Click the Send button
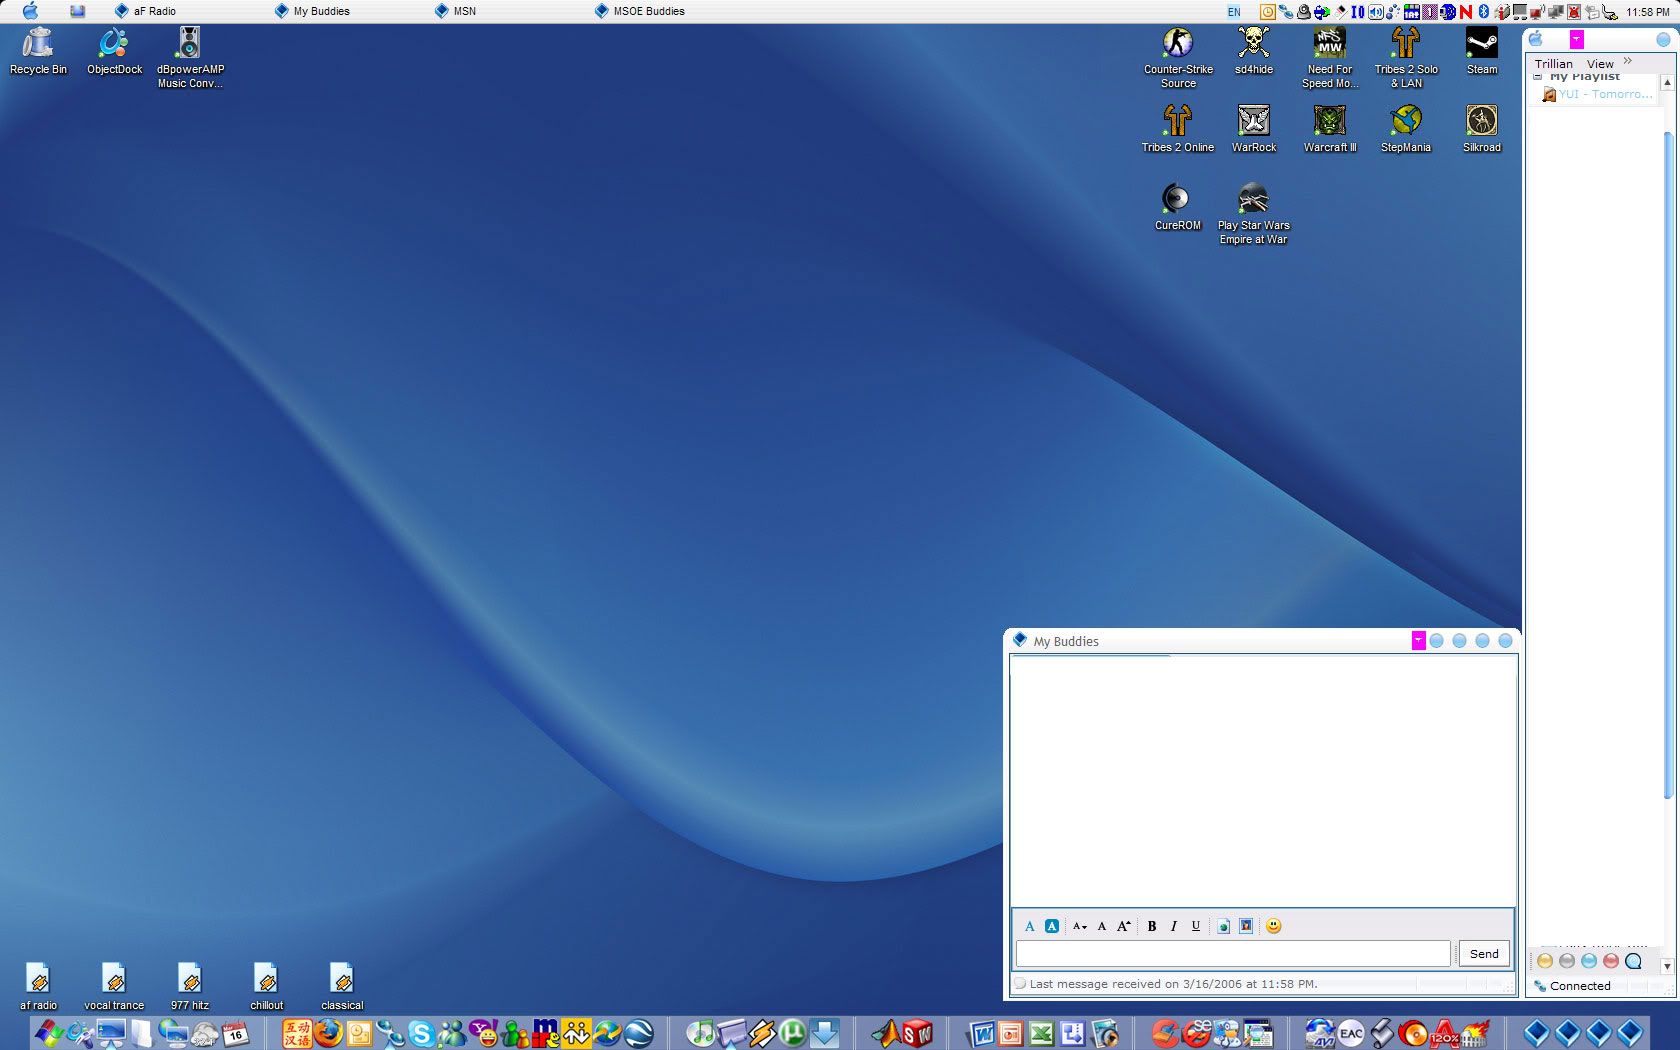This screenshot has height=1050, width=1680. (x=1484, y=953)
